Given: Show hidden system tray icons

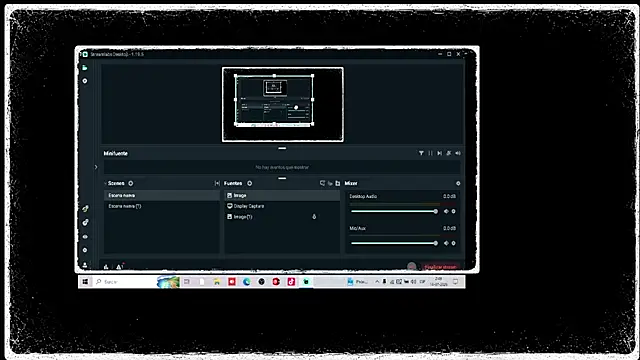Looking at the screenshot, I should (x=377, y=282).
